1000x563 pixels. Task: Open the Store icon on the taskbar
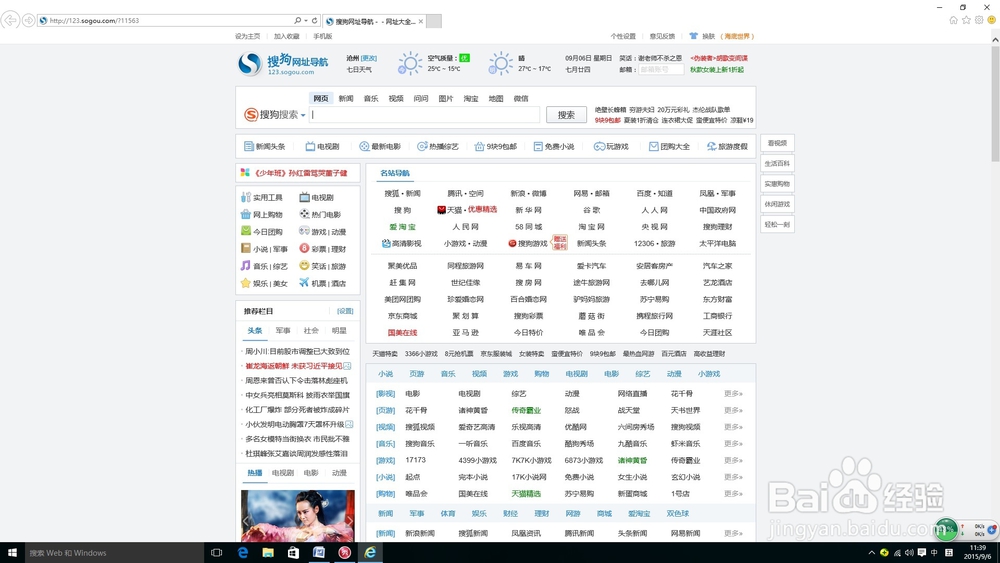293,553
